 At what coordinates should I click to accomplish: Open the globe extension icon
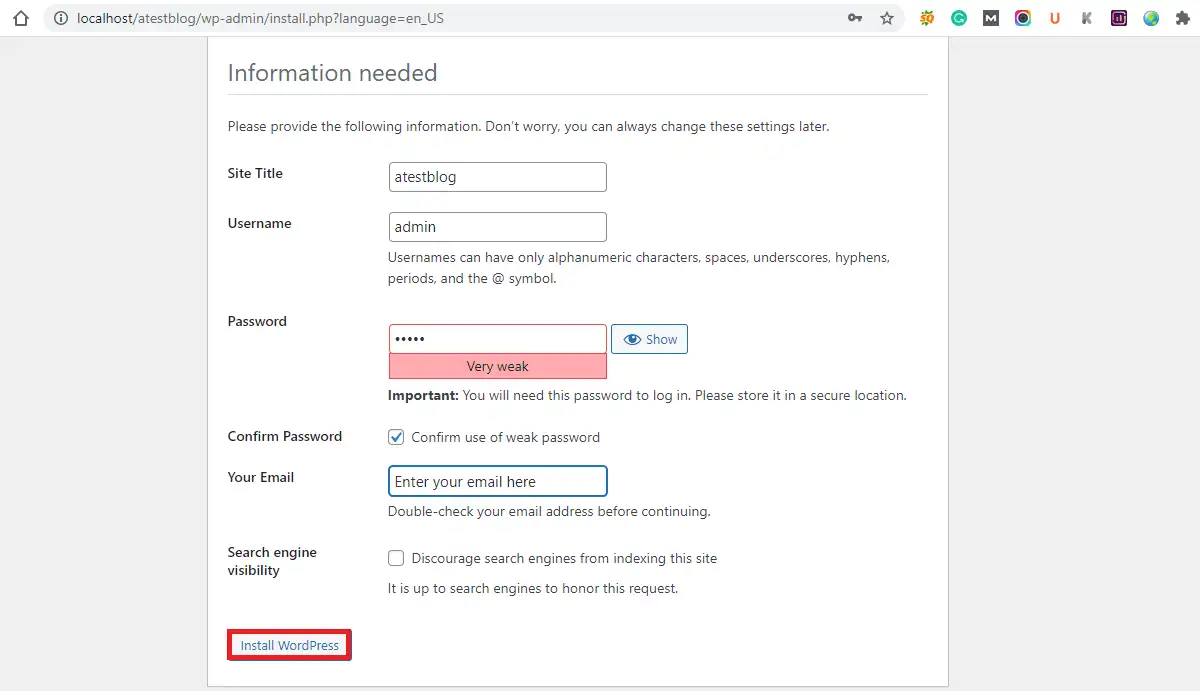click(1151, 18)
